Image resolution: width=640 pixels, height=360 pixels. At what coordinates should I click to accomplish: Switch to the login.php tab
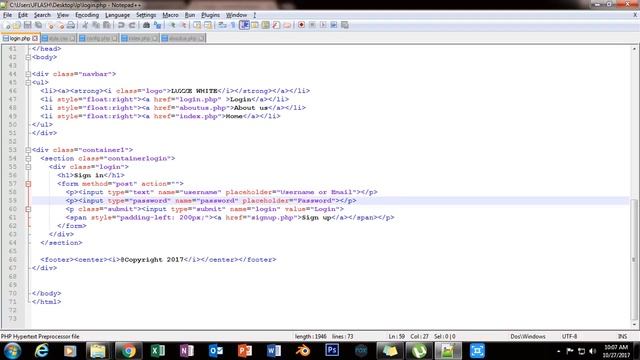pyautogui.click(x=20, y=38)
